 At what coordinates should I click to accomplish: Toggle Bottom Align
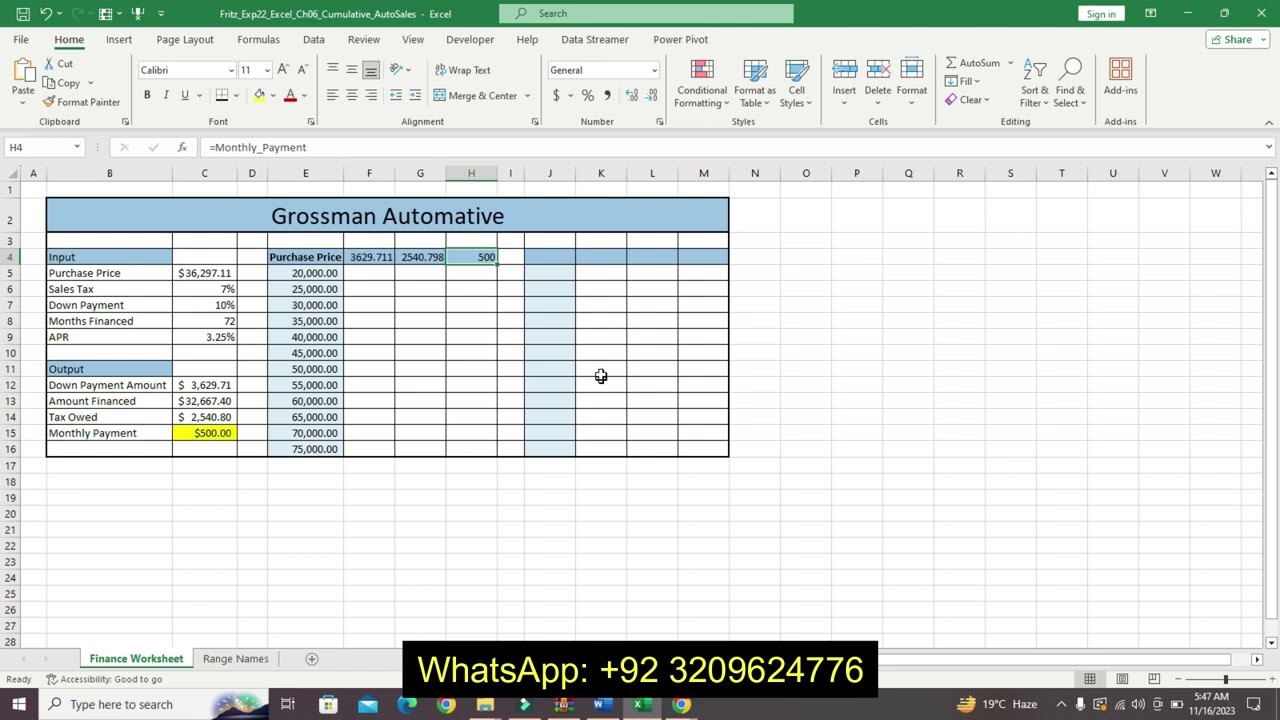pyautogui.click(x=370, y=69)
